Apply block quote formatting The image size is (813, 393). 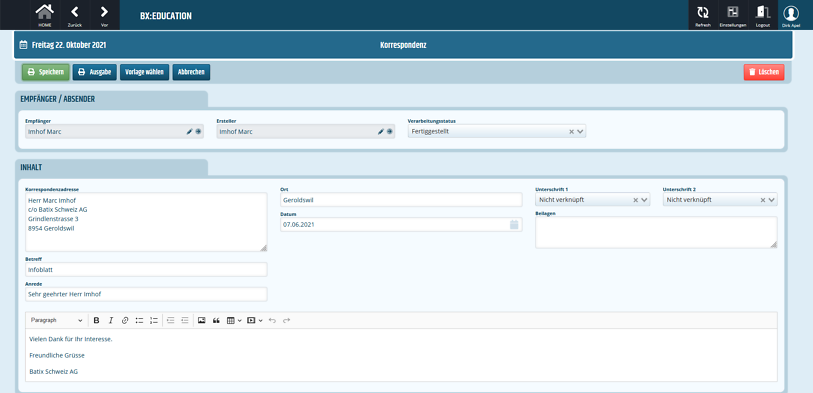click(x=216, y=320)
